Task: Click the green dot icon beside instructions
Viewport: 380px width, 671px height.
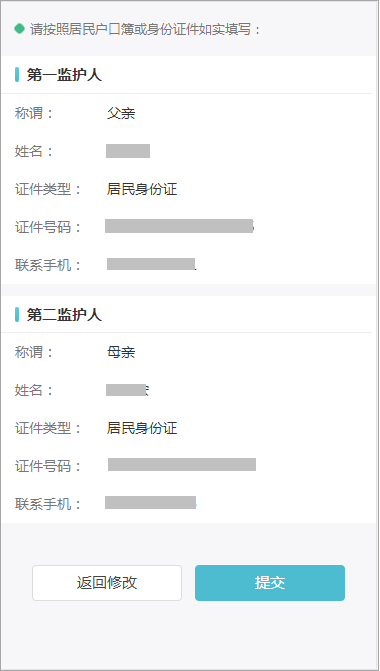Action: 19,29
